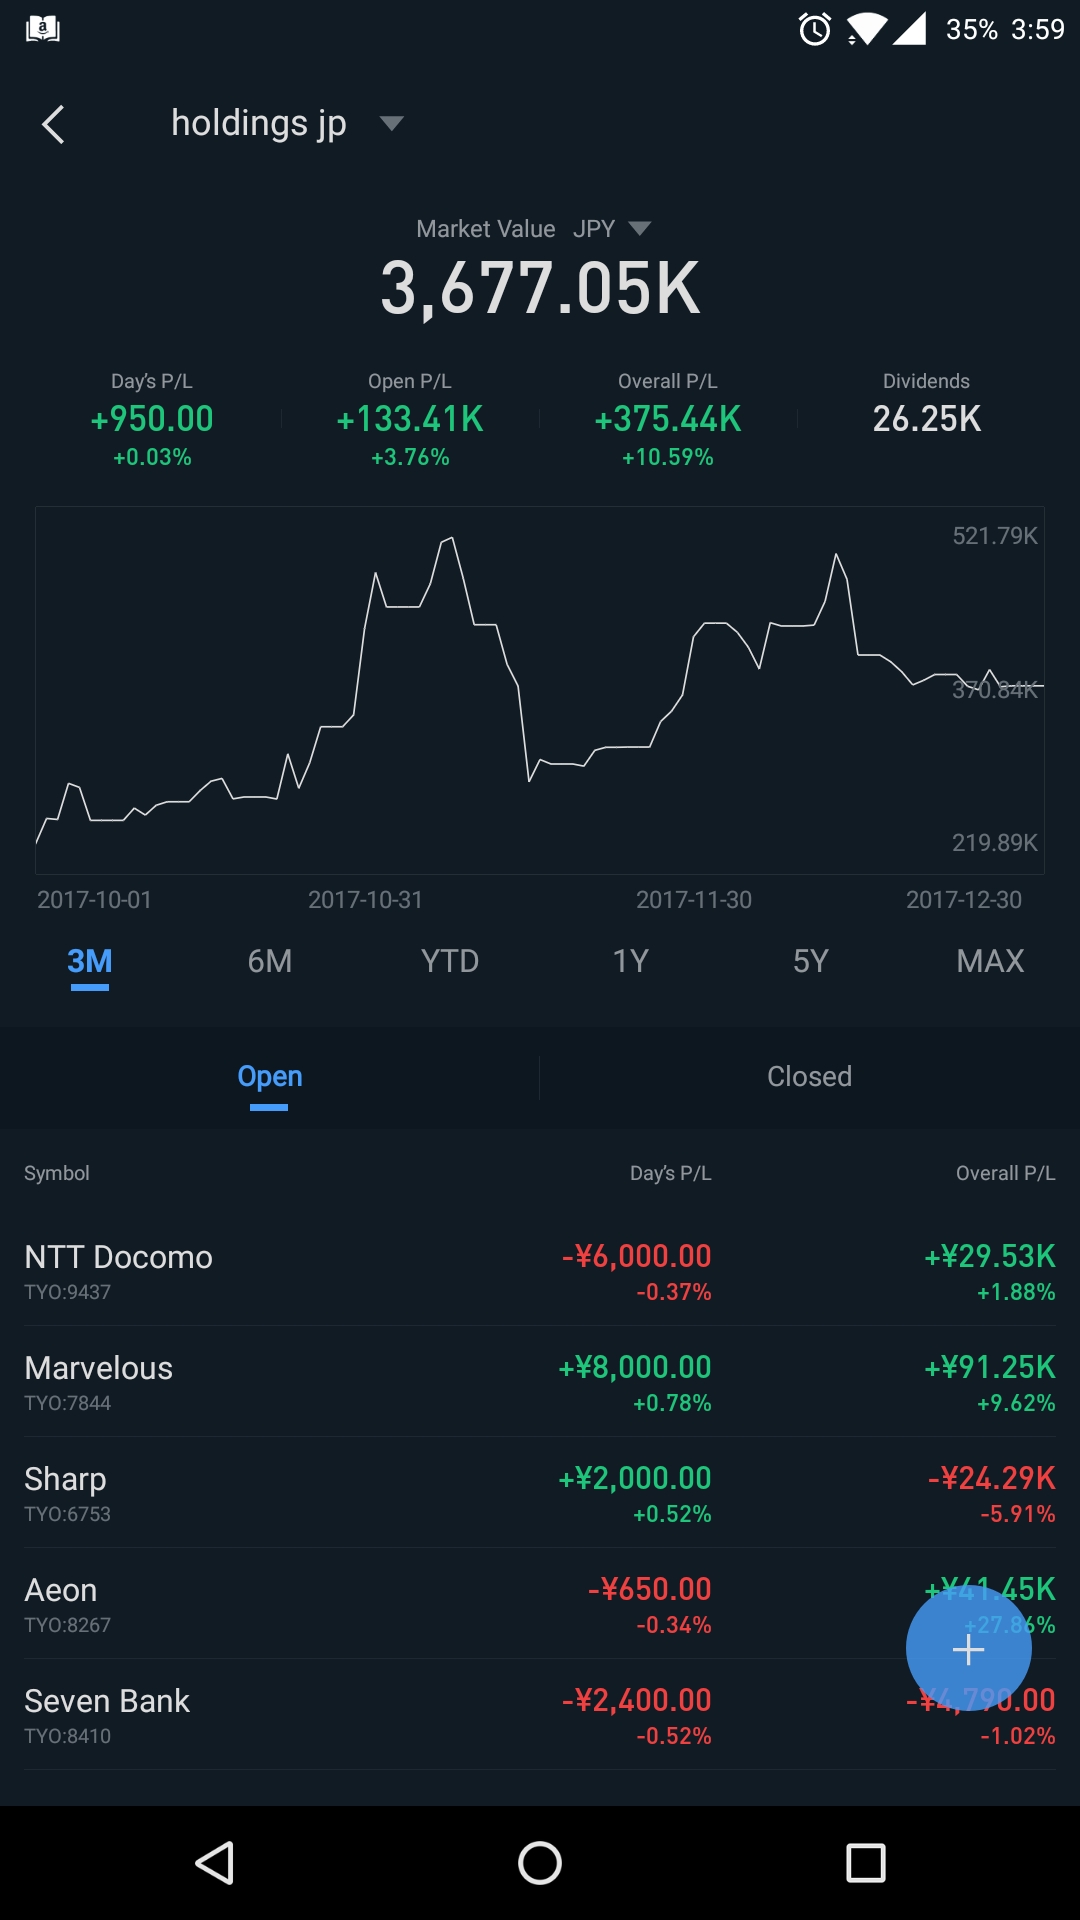The image size is (1080, 1920).
Task: Select the Open positions tab
Action: [x=270, y=1077]
